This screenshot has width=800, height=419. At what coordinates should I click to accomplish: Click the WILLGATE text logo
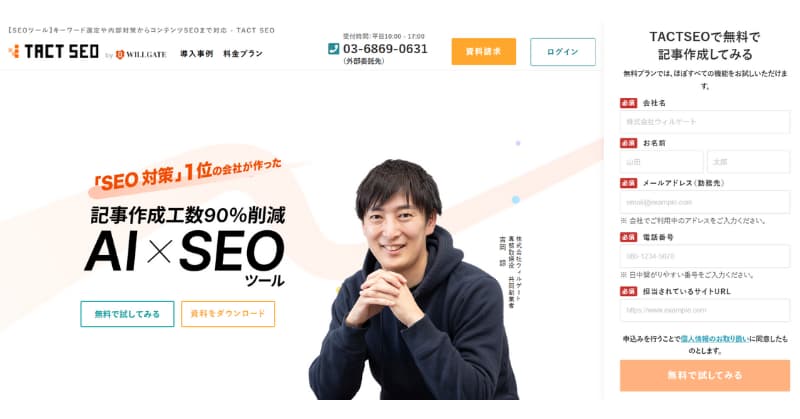pos(146,54)
